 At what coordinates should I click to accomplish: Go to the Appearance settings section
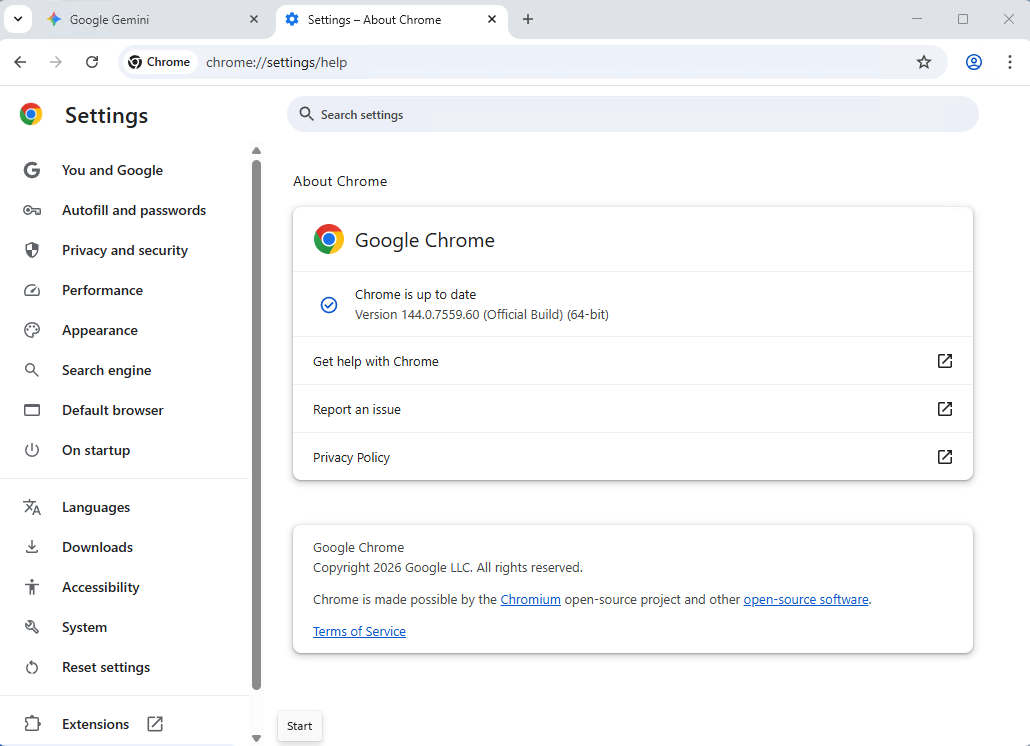(x=99, y=330)
